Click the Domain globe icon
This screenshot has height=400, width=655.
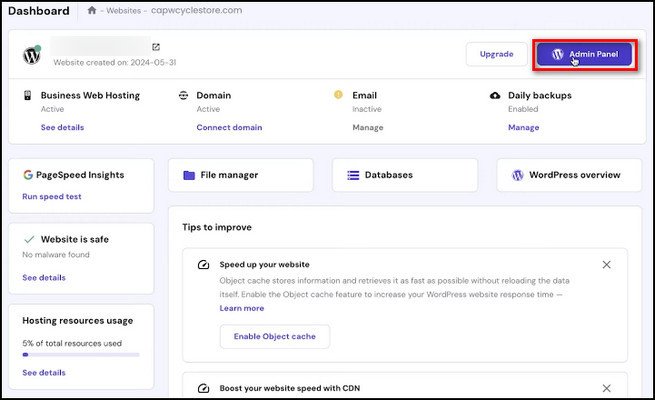click(x=183, y=95)
